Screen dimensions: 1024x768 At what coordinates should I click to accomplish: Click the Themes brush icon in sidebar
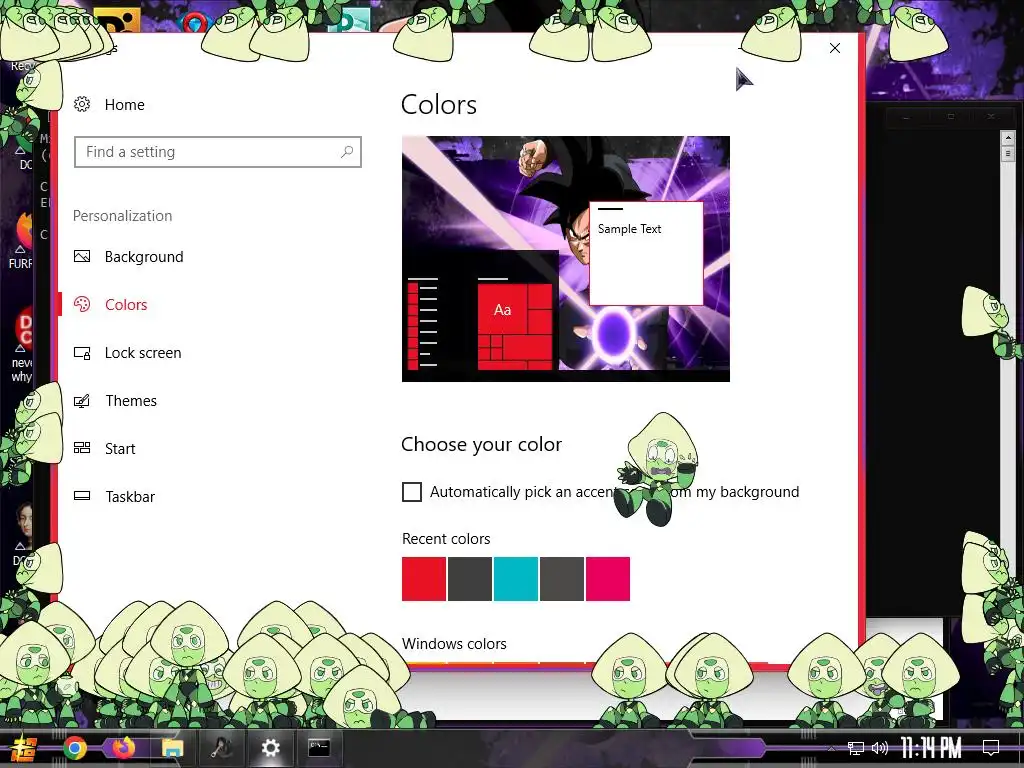point(82,400)
